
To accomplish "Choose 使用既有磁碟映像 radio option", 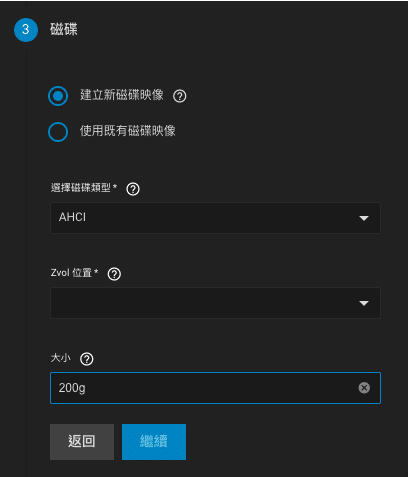I will point(58,132).
